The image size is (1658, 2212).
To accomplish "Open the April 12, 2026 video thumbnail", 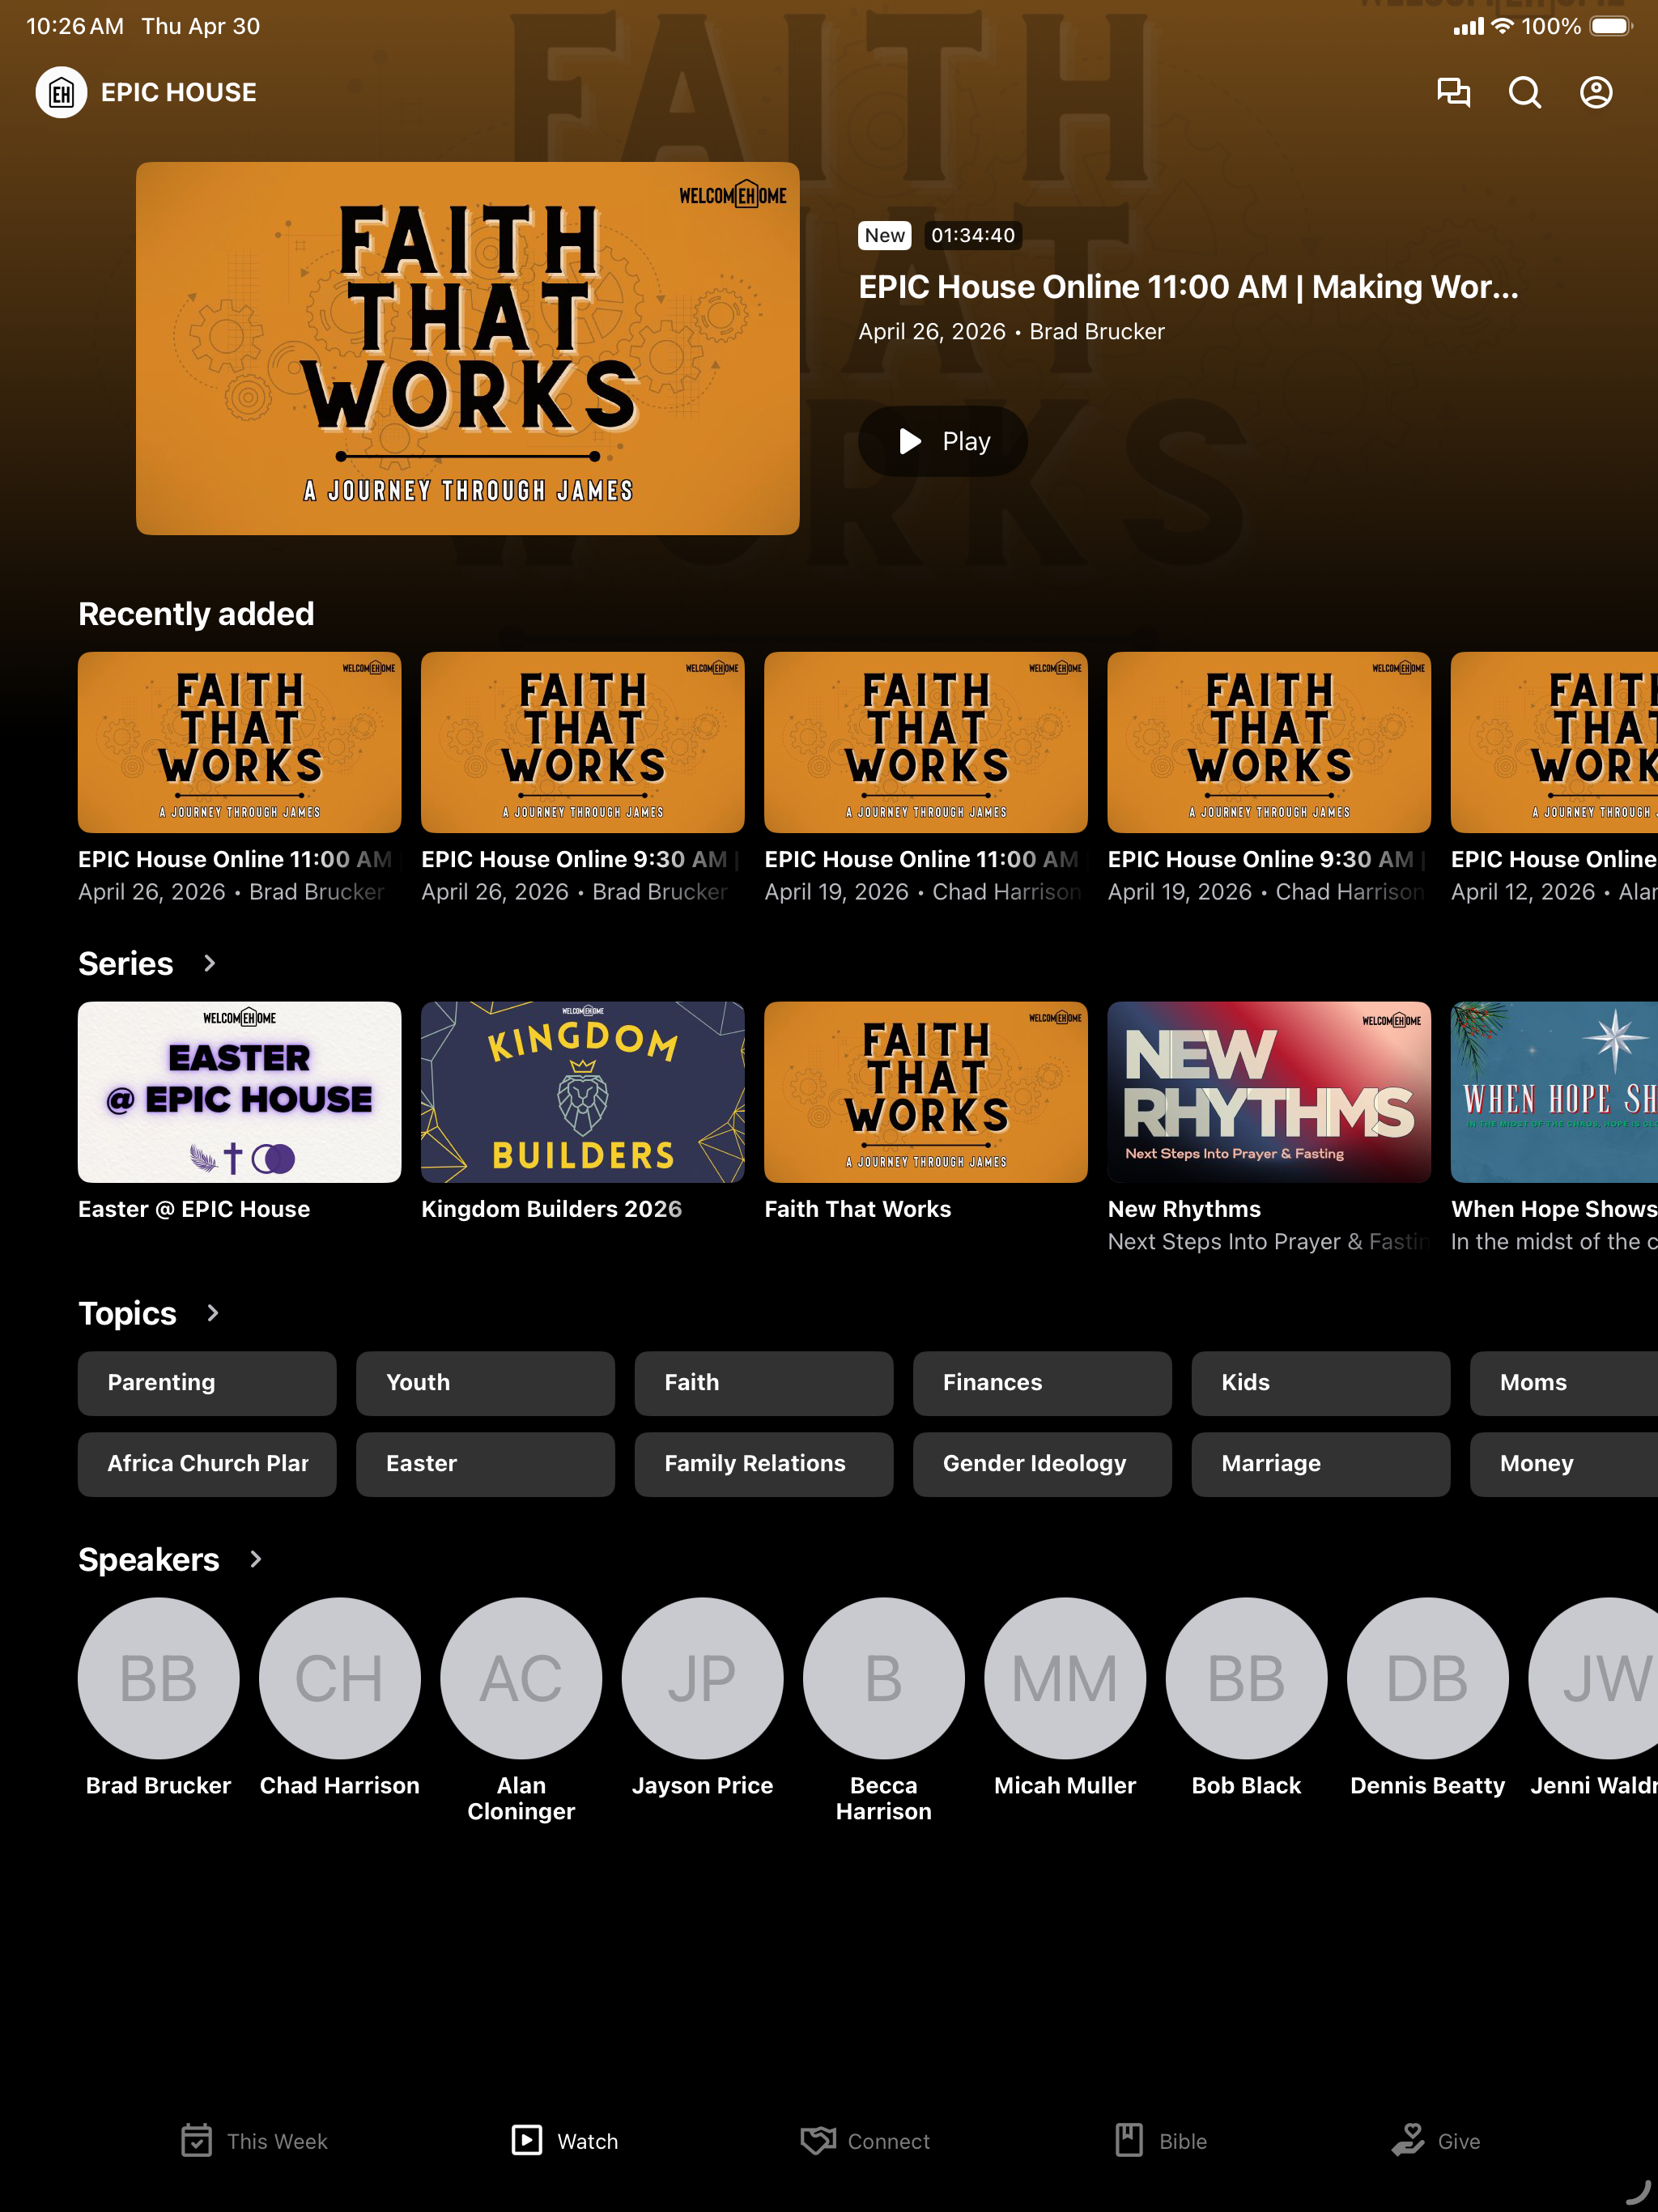I will 1554,743.
